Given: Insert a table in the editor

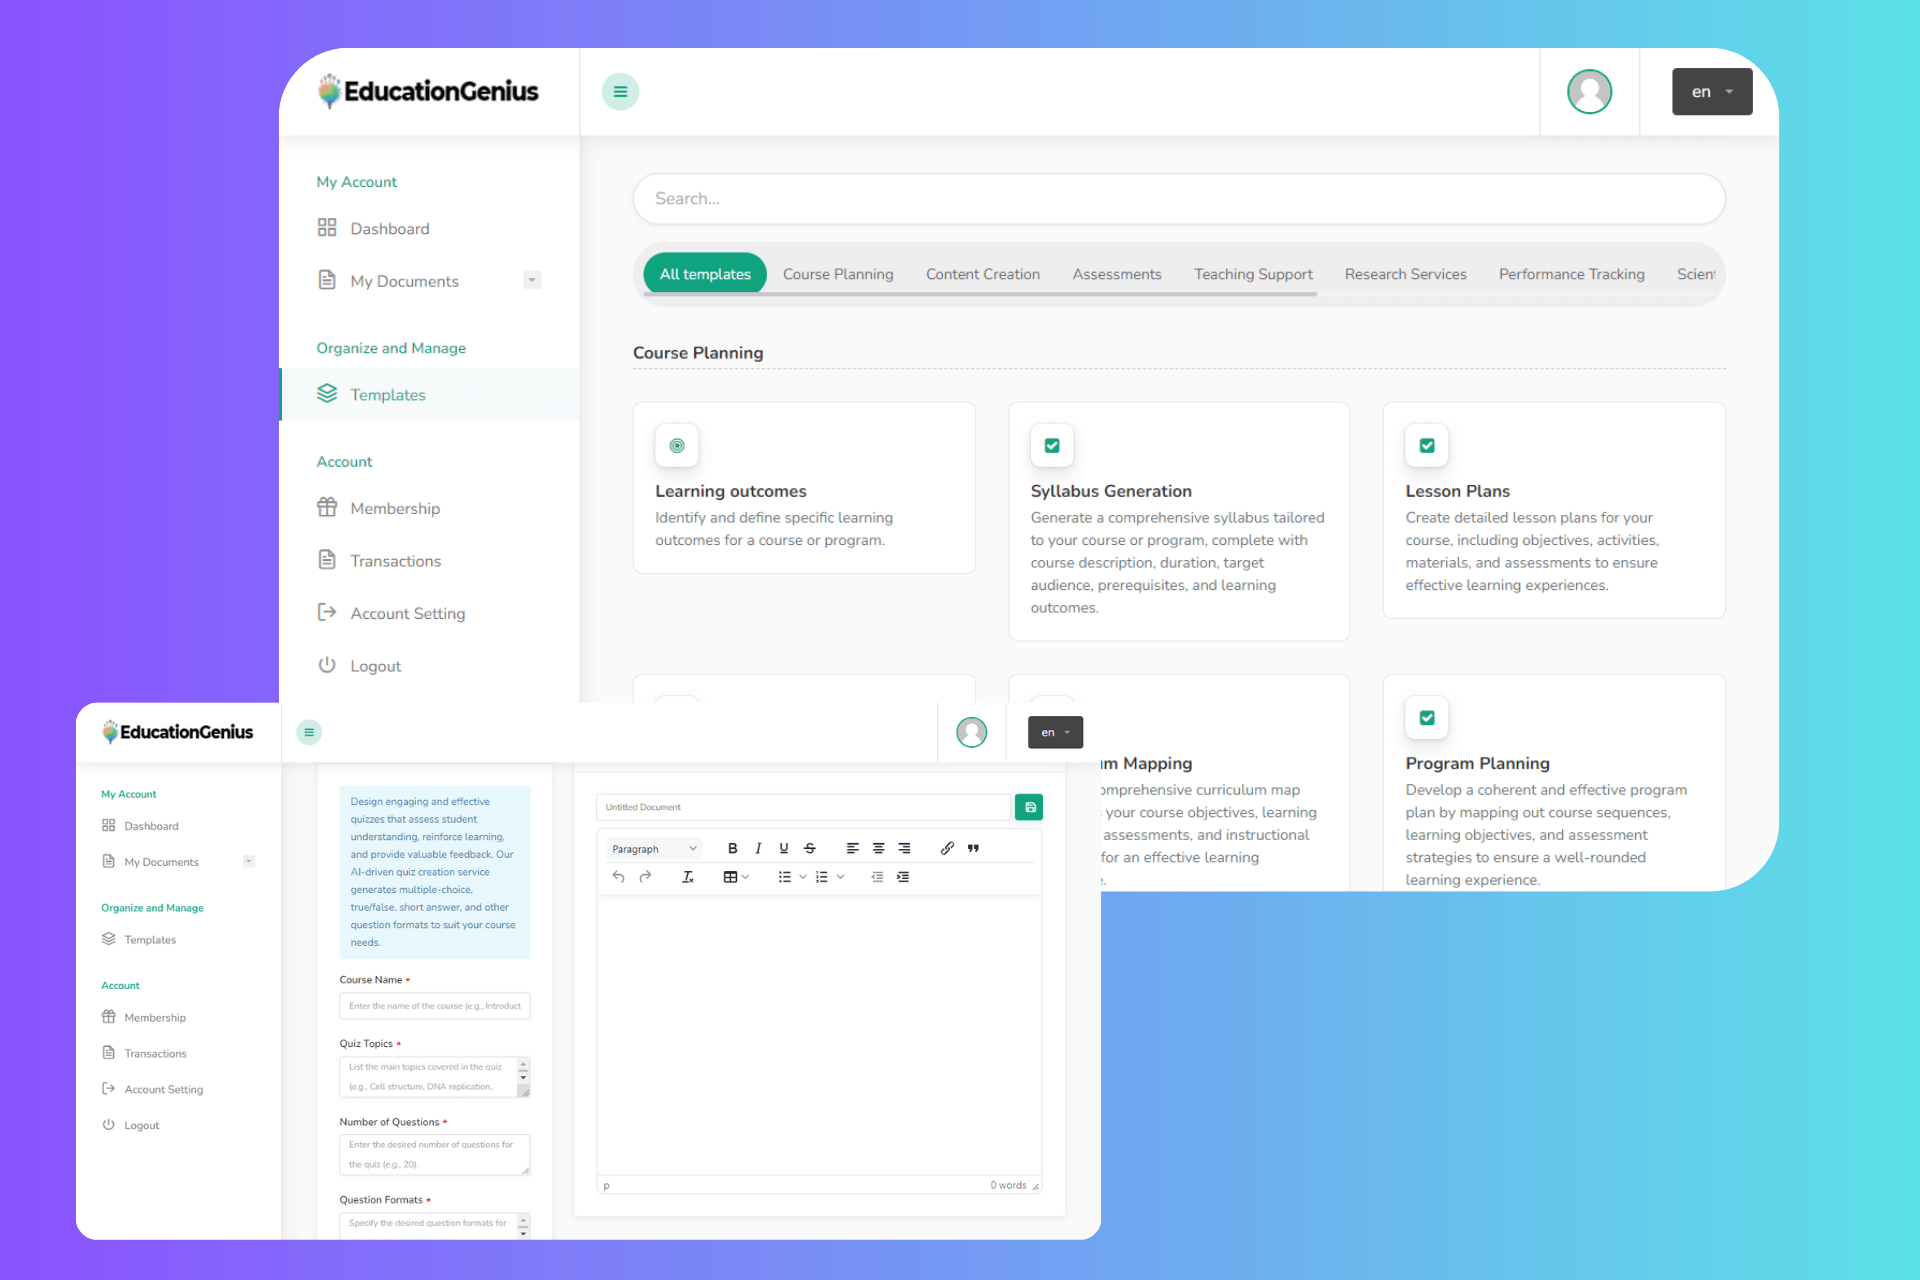Looking at the screenshot, I should tap(730, 877).
